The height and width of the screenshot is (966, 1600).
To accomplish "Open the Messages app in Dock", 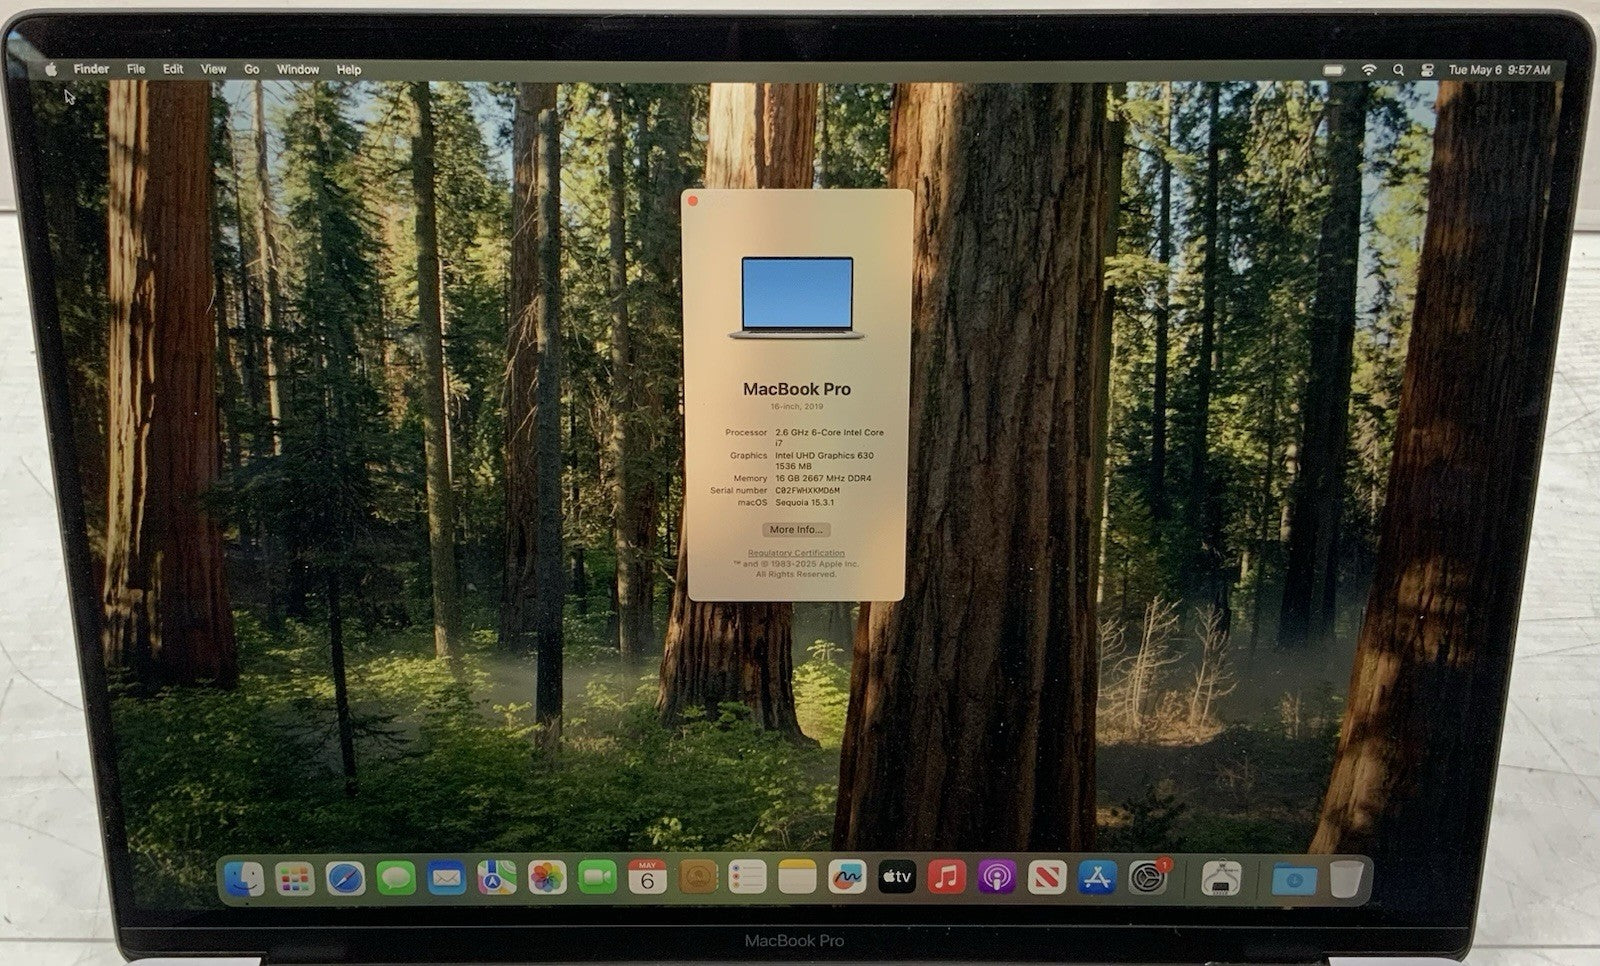I will coord(396,878).
